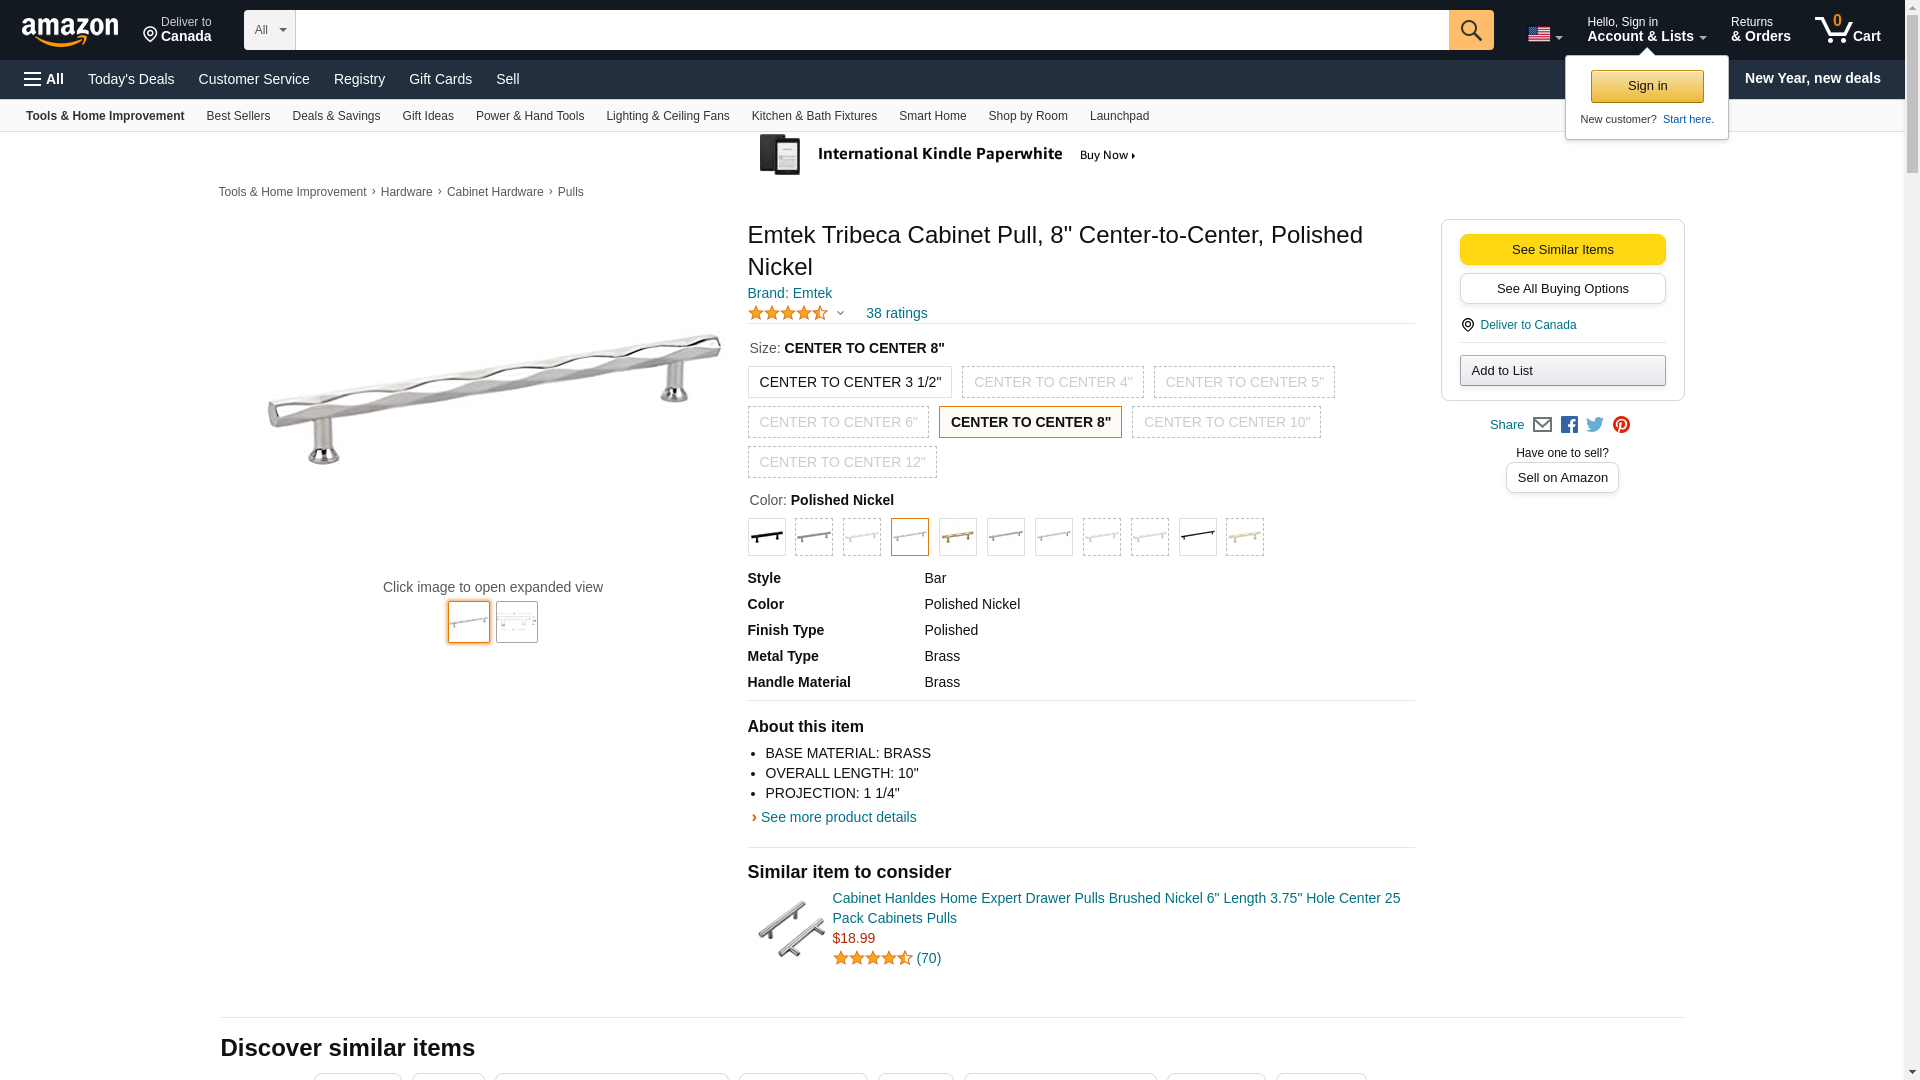This screenshot has width=1920, height=1080.
Task: Go to the Gift Cards menu item
Action: coord(440,79)
